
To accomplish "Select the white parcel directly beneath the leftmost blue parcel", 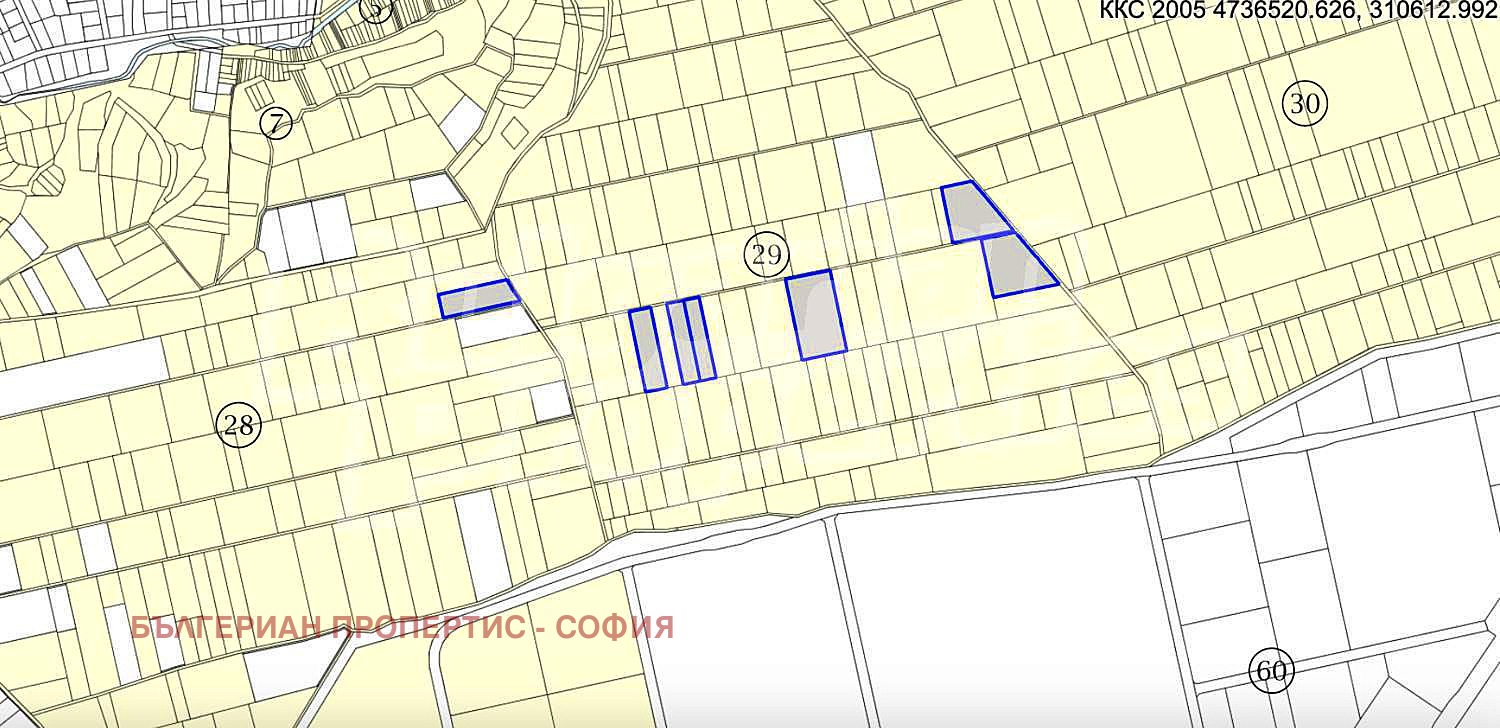I will coord(497,325).
